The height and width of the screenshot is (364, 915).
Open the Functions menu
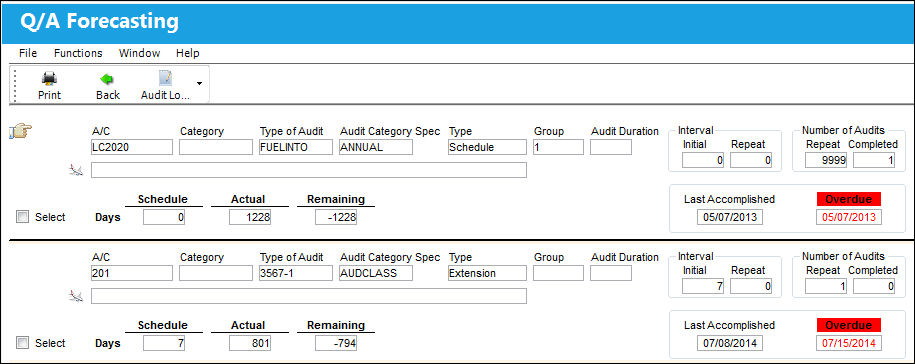point(78,53)
